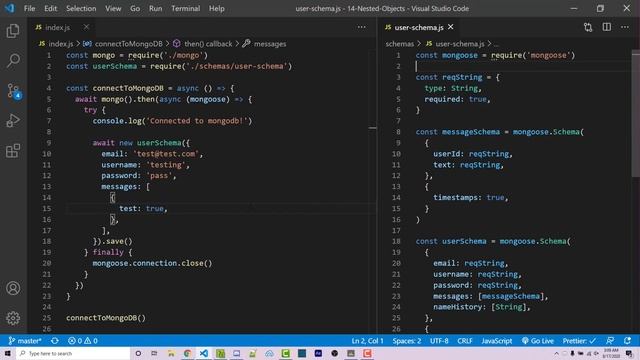The image size is (640, 360).
Task: Split the user-schema.js editor to the right
Action: [x=607, y=27]
